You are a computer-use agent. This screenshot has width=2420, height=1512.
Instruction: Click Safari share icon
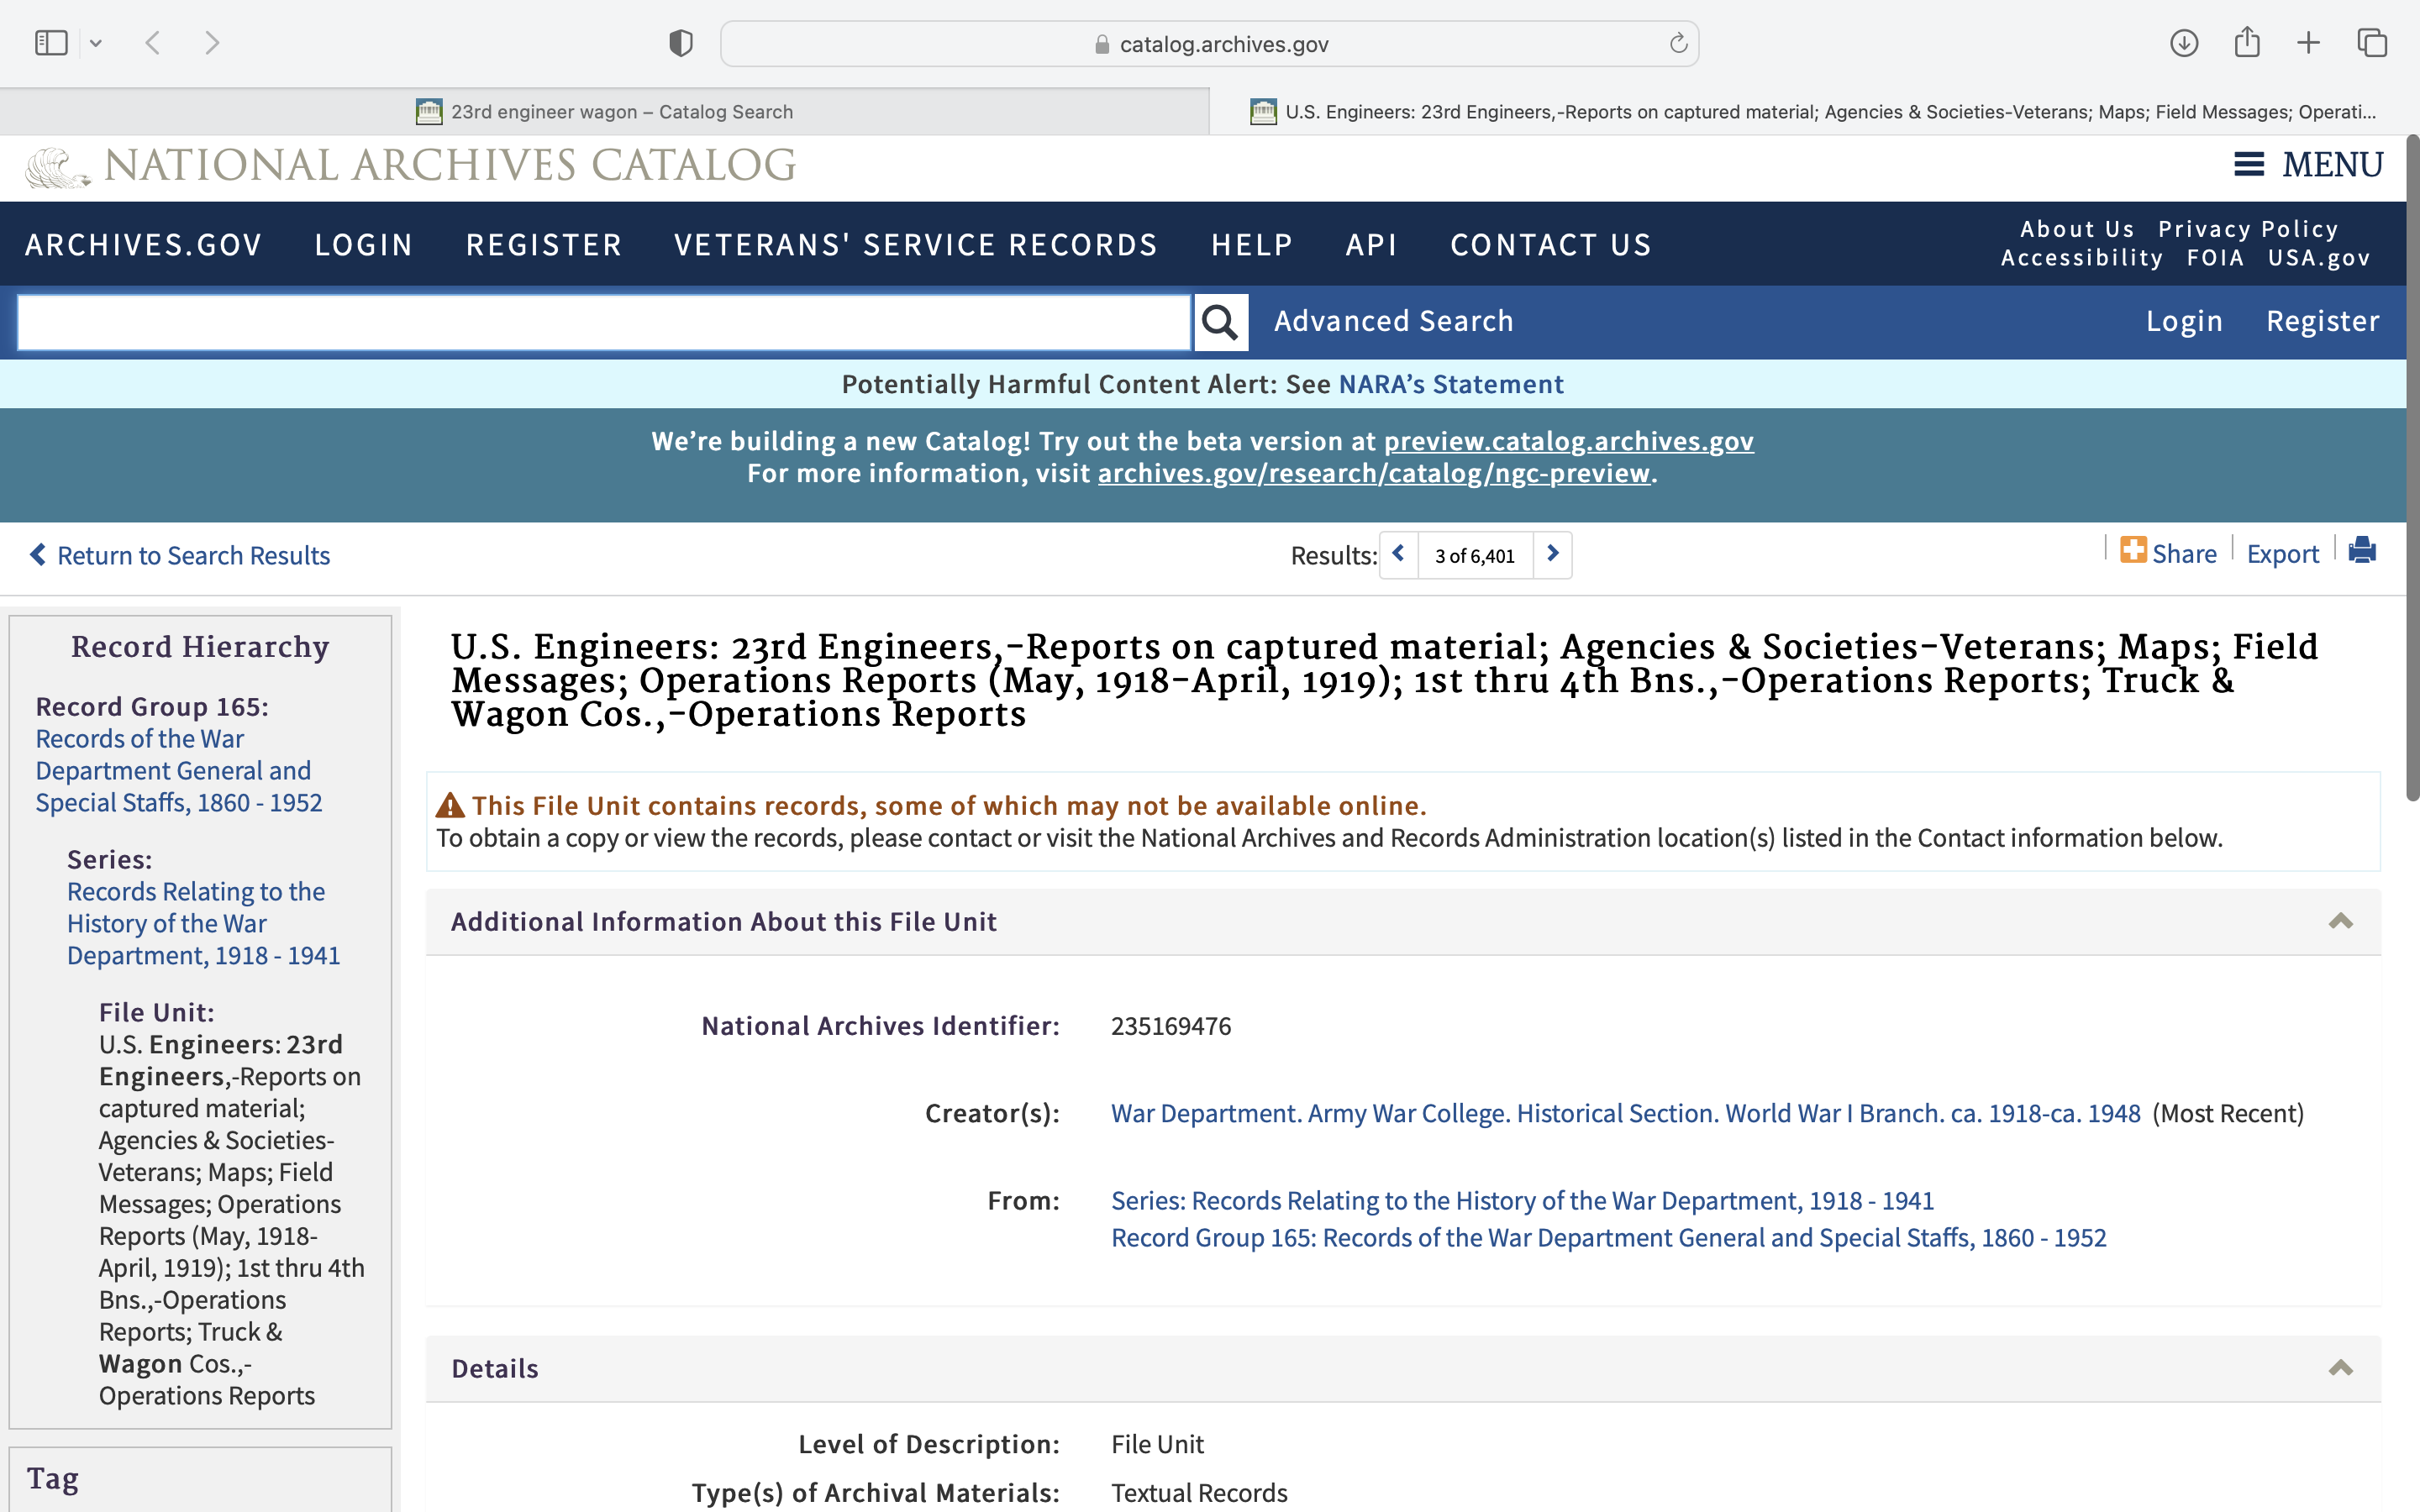click(x=2247, y=43)
